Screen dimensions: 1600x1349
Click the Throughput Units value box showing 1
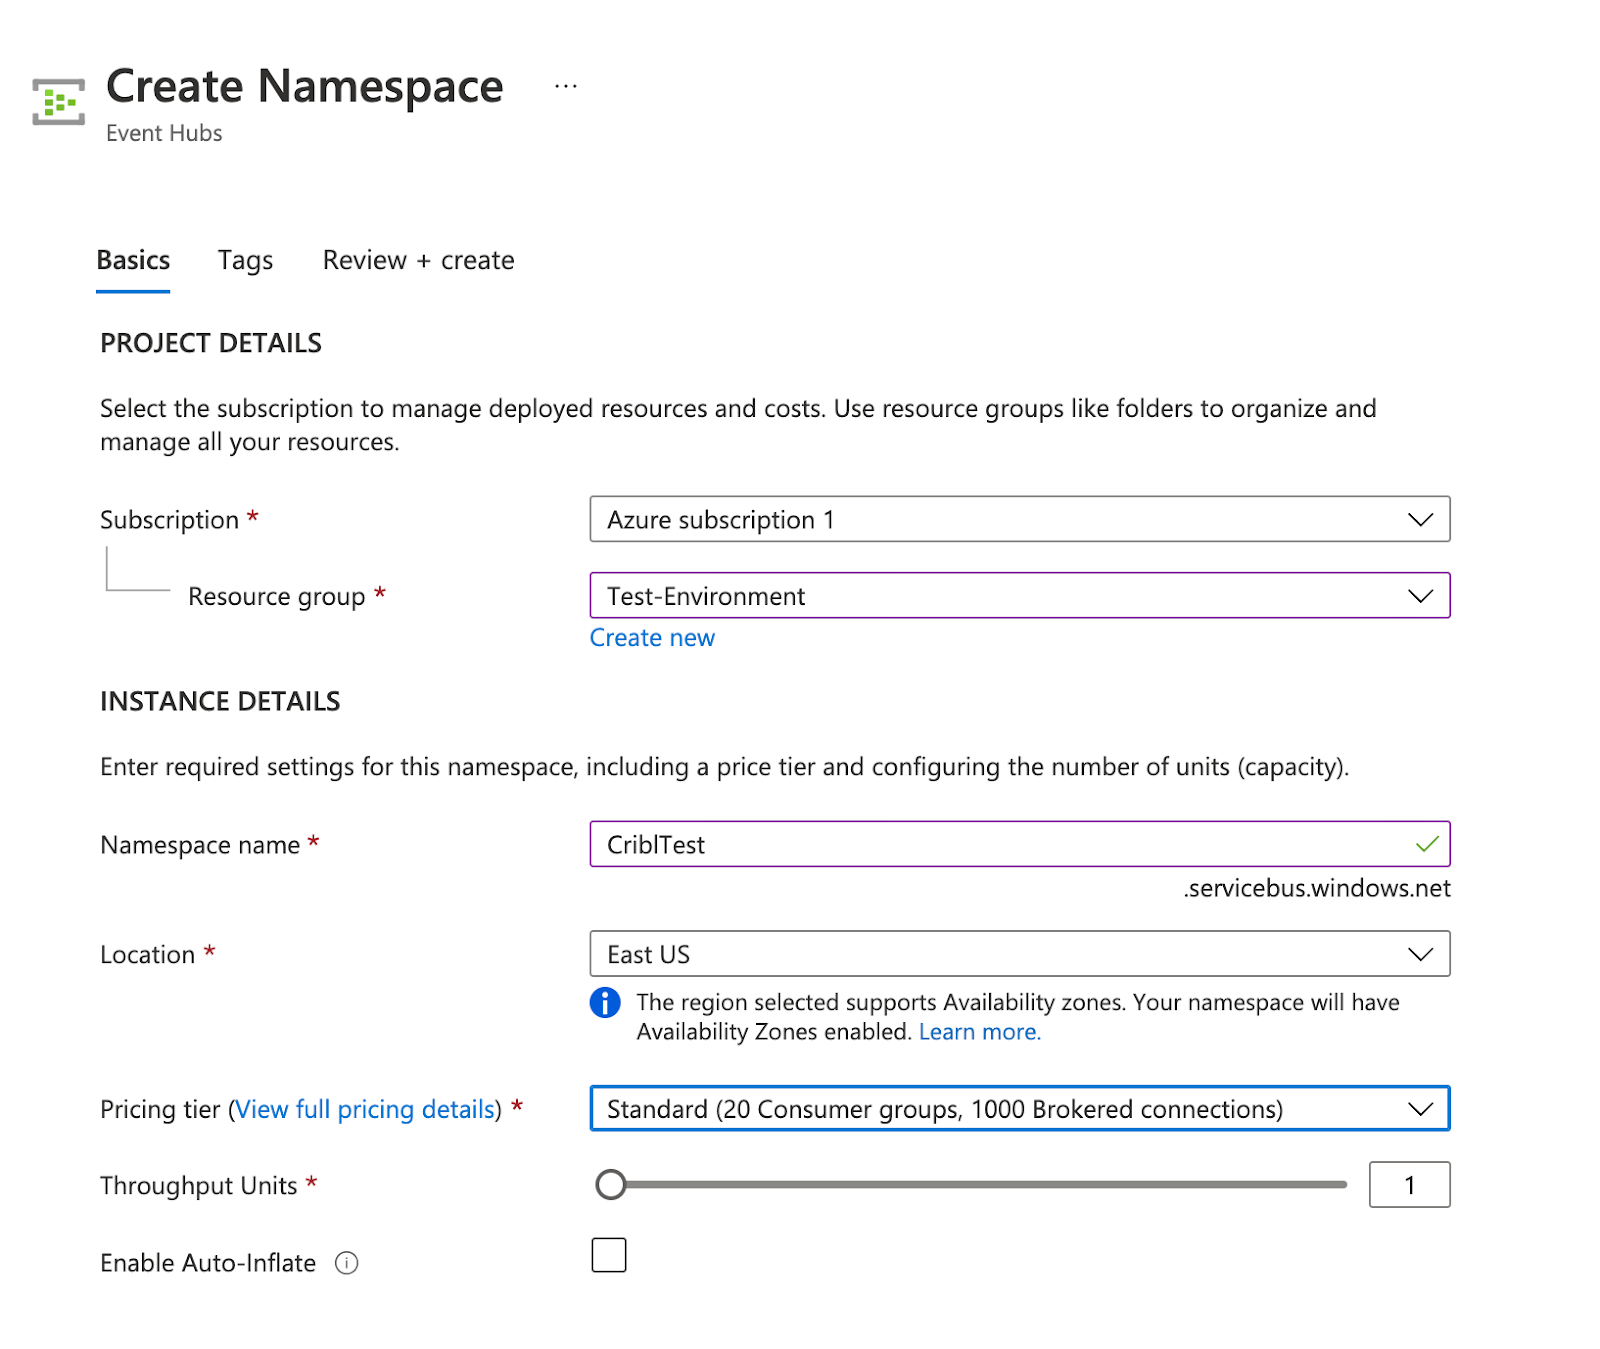tap(1409, 1184)
